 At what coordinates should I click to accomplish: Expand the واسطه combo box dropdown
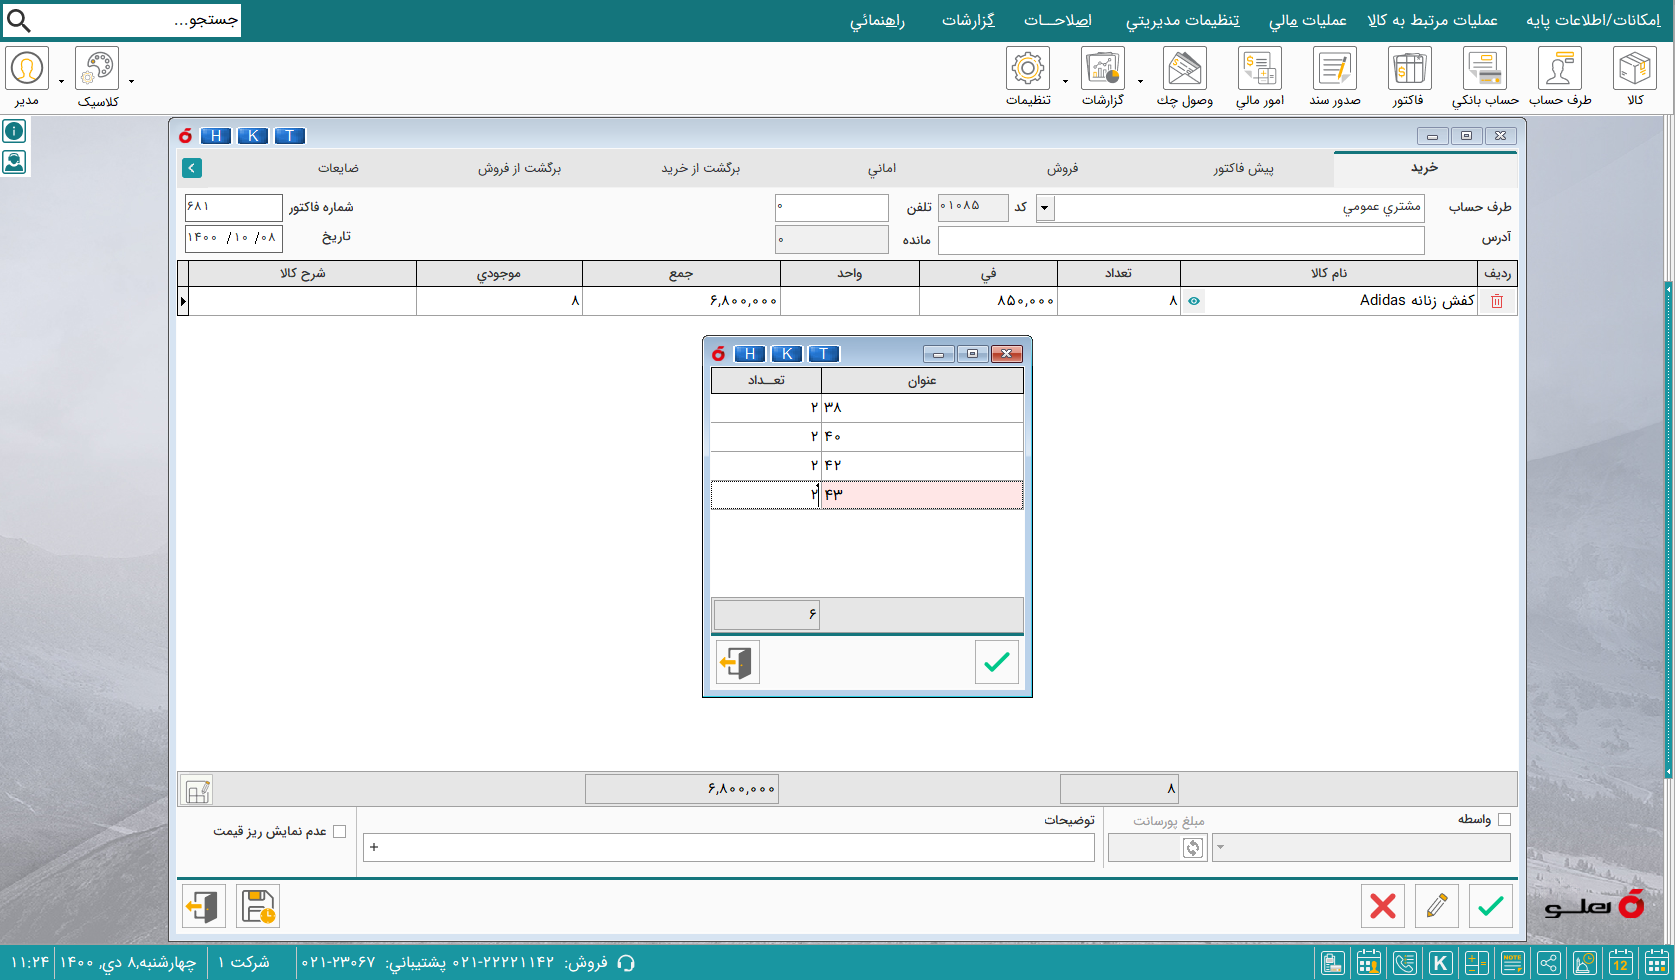click(1221, 848)
